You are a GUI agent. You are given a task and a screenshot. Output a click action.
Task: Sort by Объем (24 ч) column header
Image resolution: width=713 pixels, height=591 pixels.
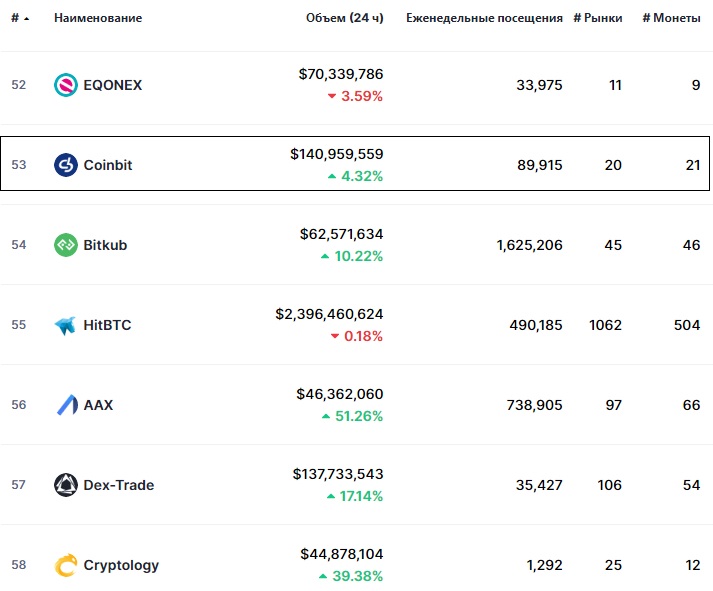pyautogui.click(x=345, y=18)
